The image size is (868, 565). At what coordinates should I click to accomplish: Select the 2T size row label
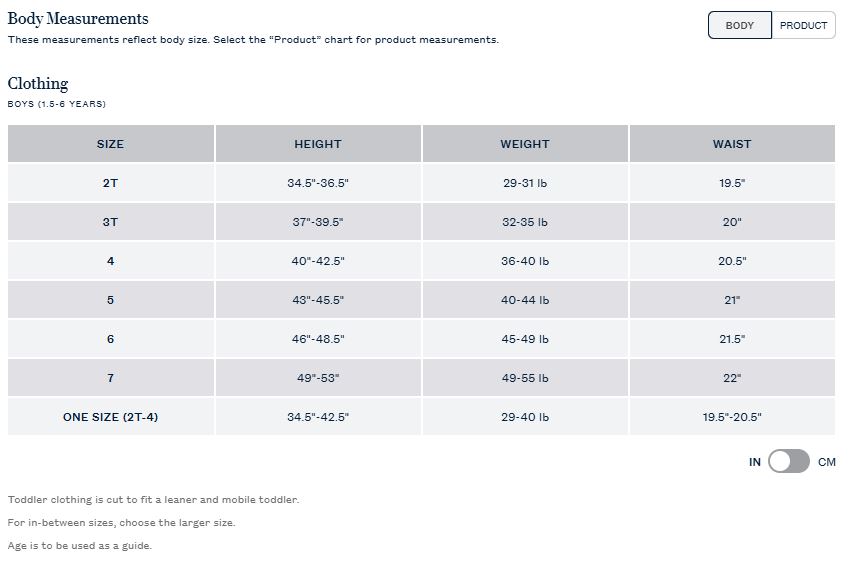110,183
